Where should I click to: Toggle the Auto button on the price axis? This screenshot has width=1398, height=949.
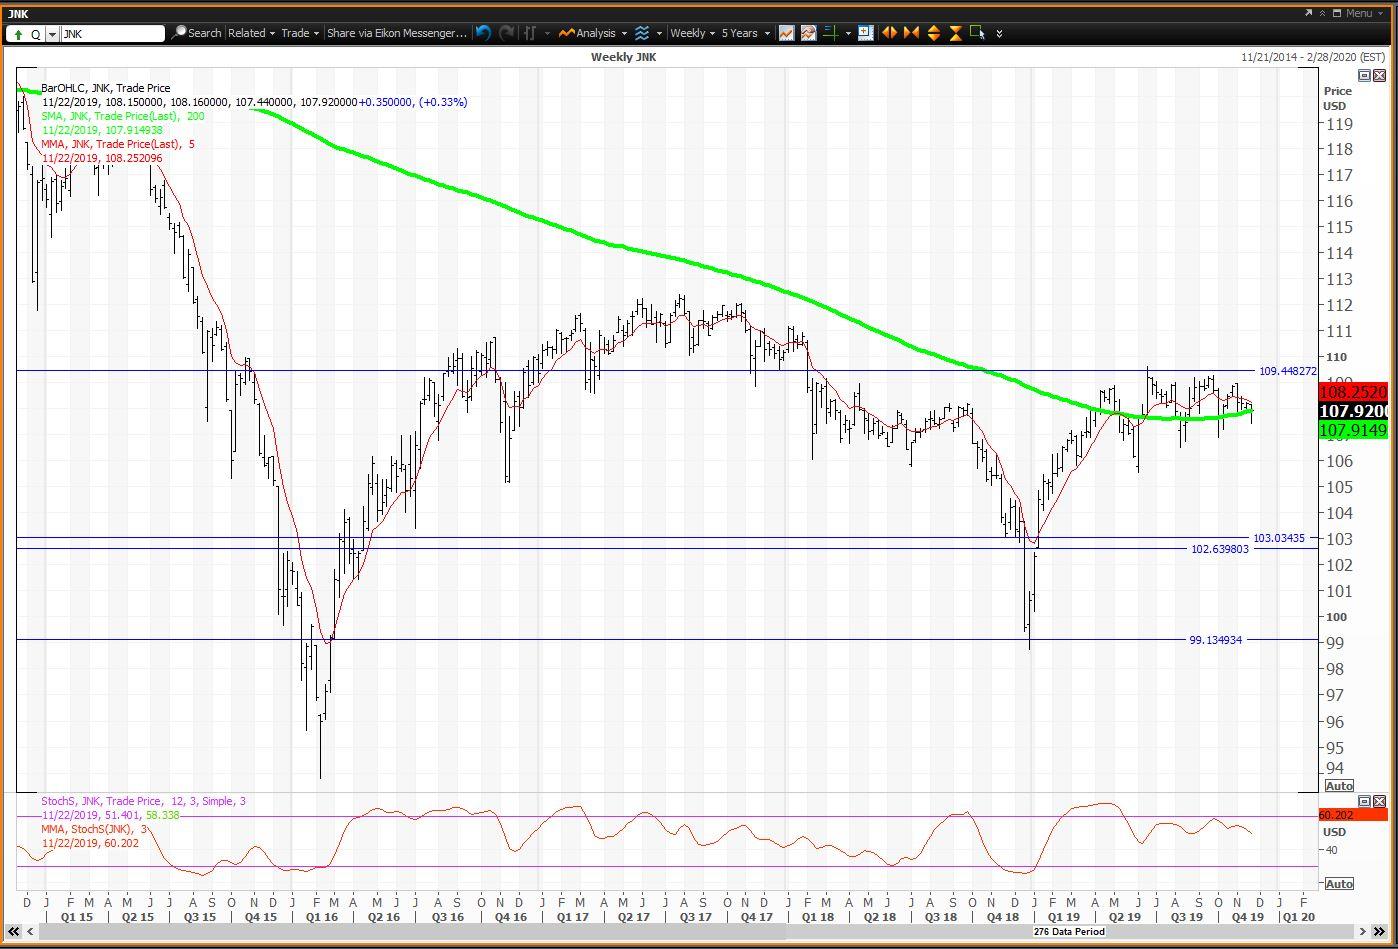tap(1339, 786)
